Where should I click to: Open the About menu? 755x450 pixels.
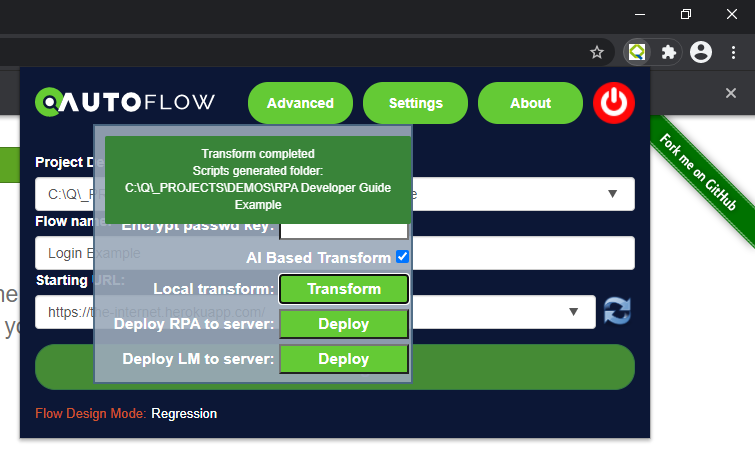click(531, 103)
